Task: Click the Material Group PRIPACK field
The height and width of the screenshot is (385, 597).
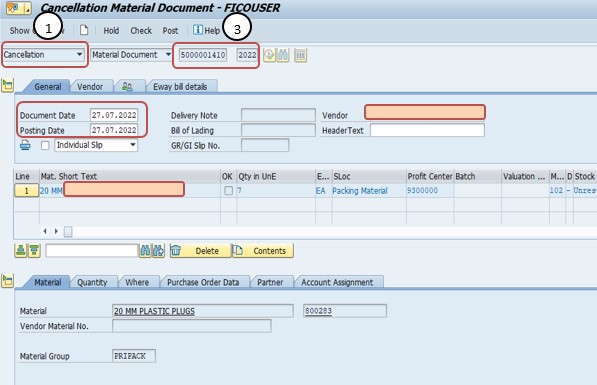Action: (x=134, y=356)
